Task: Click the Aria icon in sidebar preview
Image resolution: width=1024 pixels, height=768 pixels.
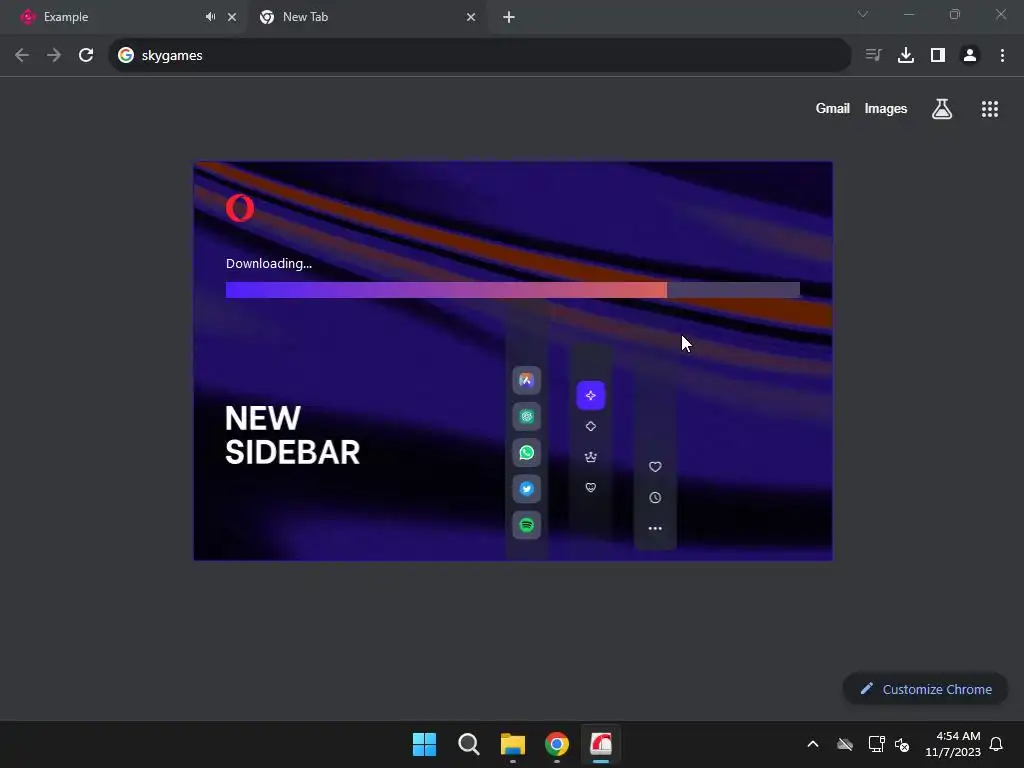Action: pos(526,381)
